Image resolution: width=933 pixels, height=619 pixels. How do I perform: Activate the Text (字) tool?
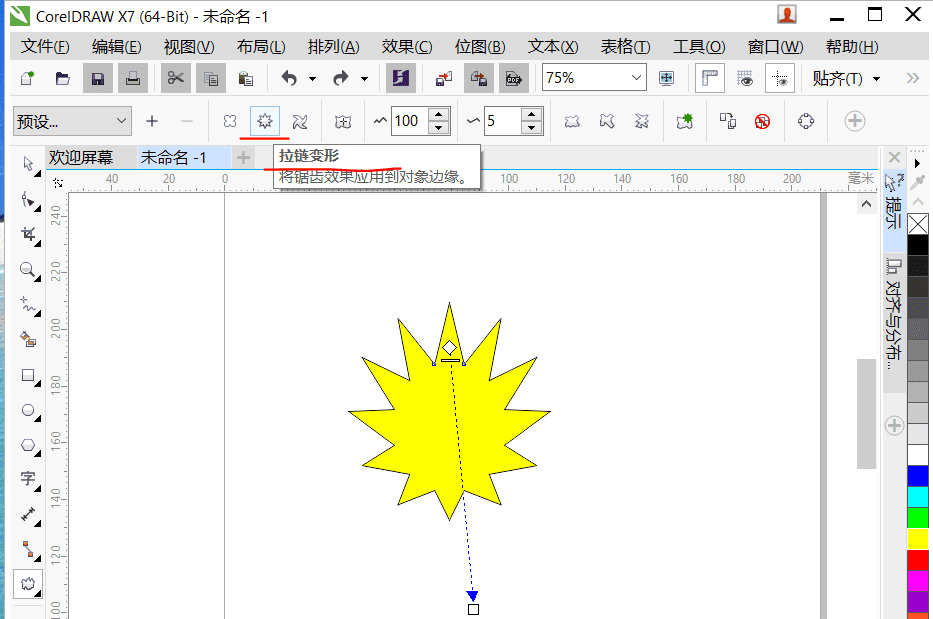click(28, 479)
